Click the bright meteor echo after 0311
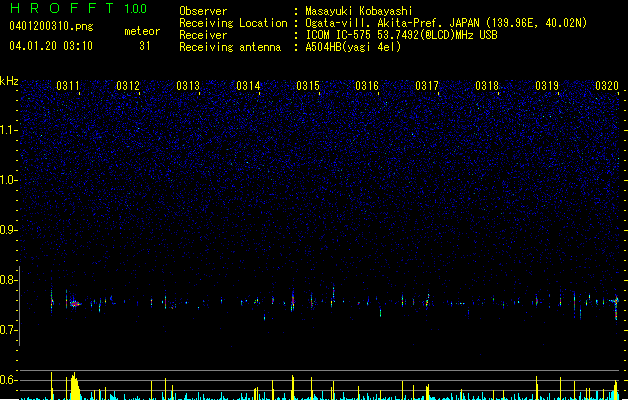 [x=75, y=304]
